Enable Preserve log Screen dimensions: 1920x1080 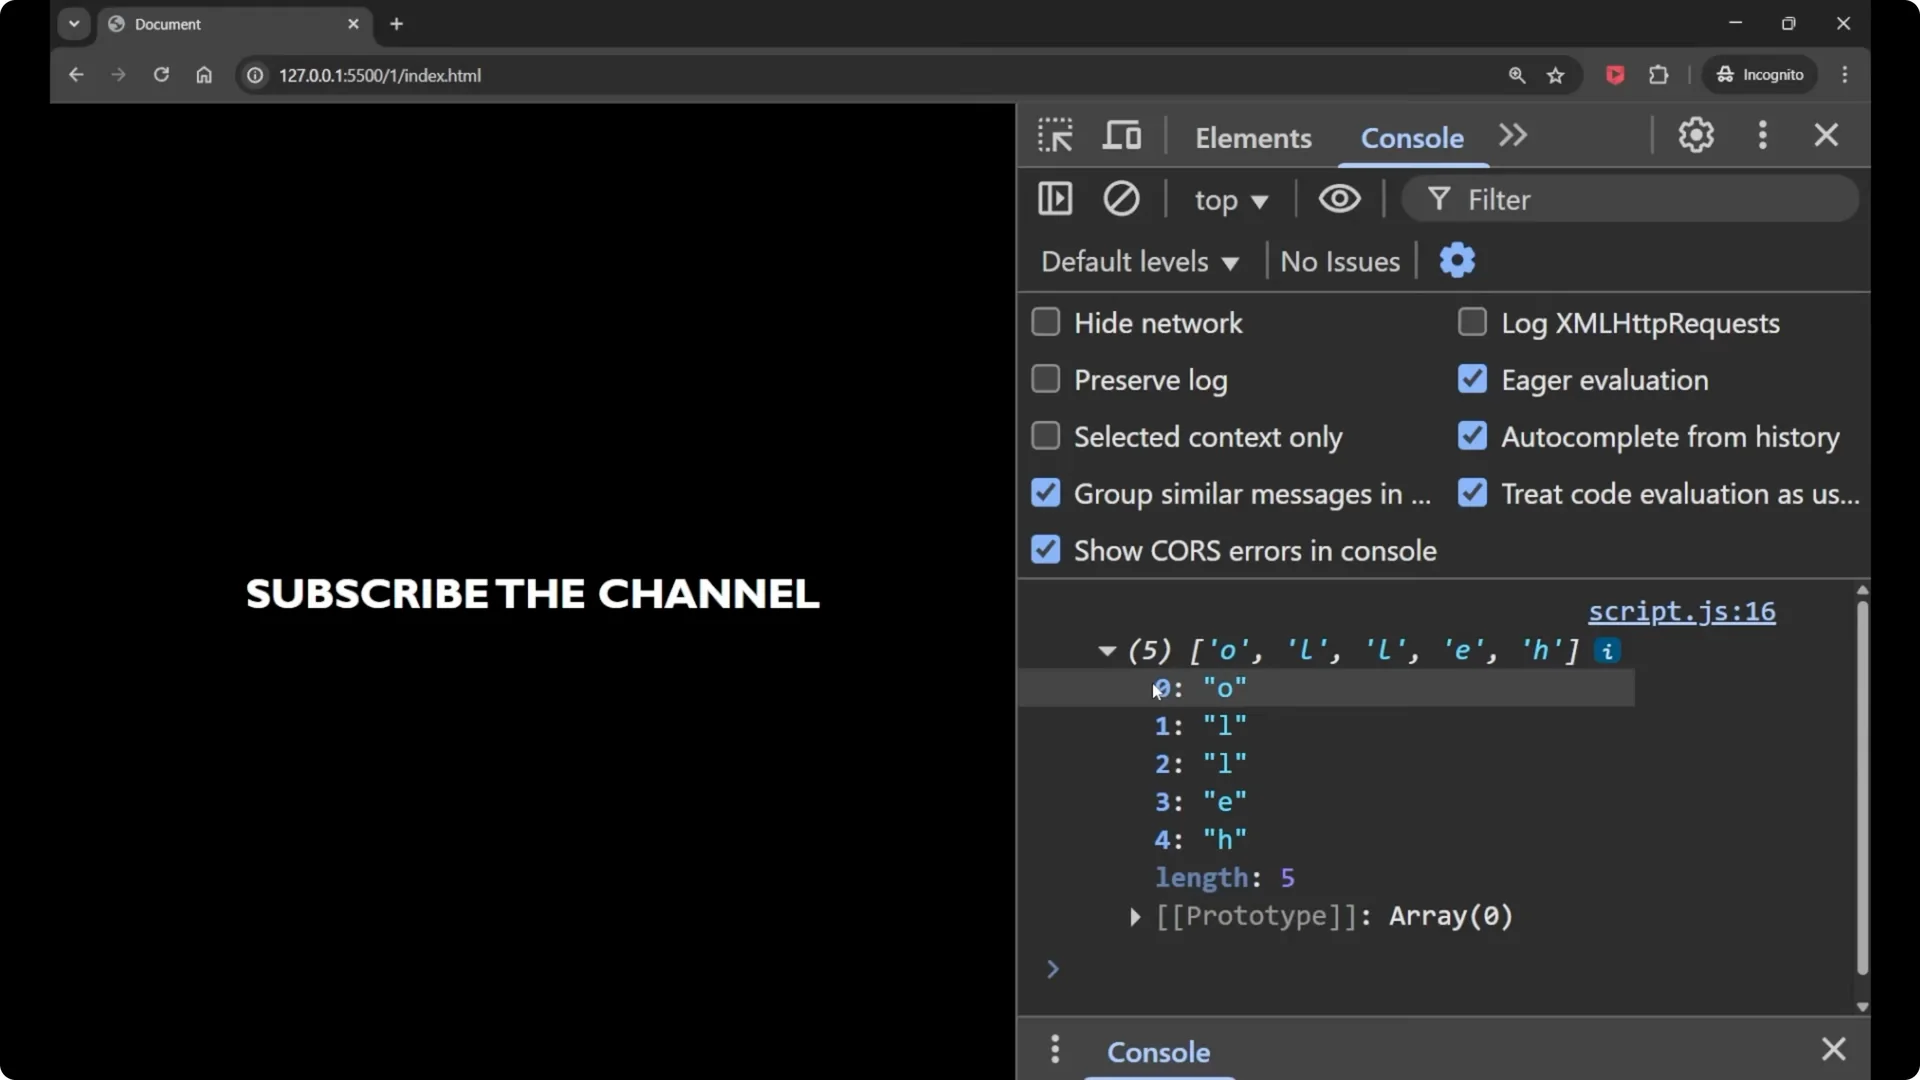tap(1046, 379)
